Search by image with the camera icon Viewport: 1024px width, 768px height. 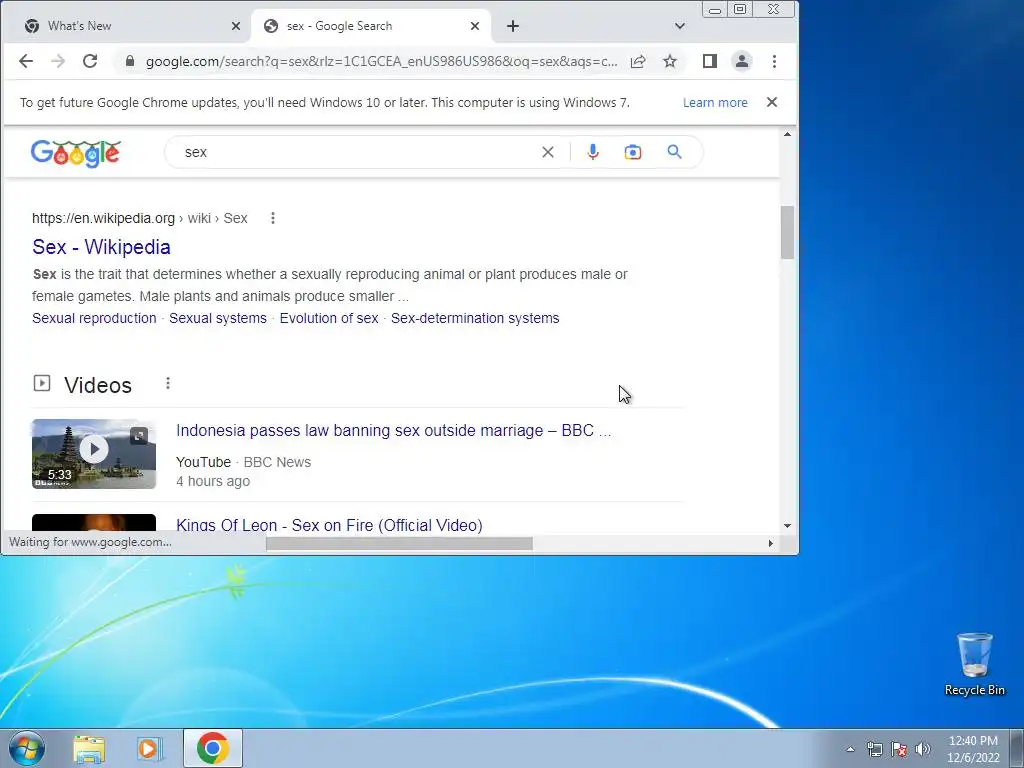coord(633,152)
